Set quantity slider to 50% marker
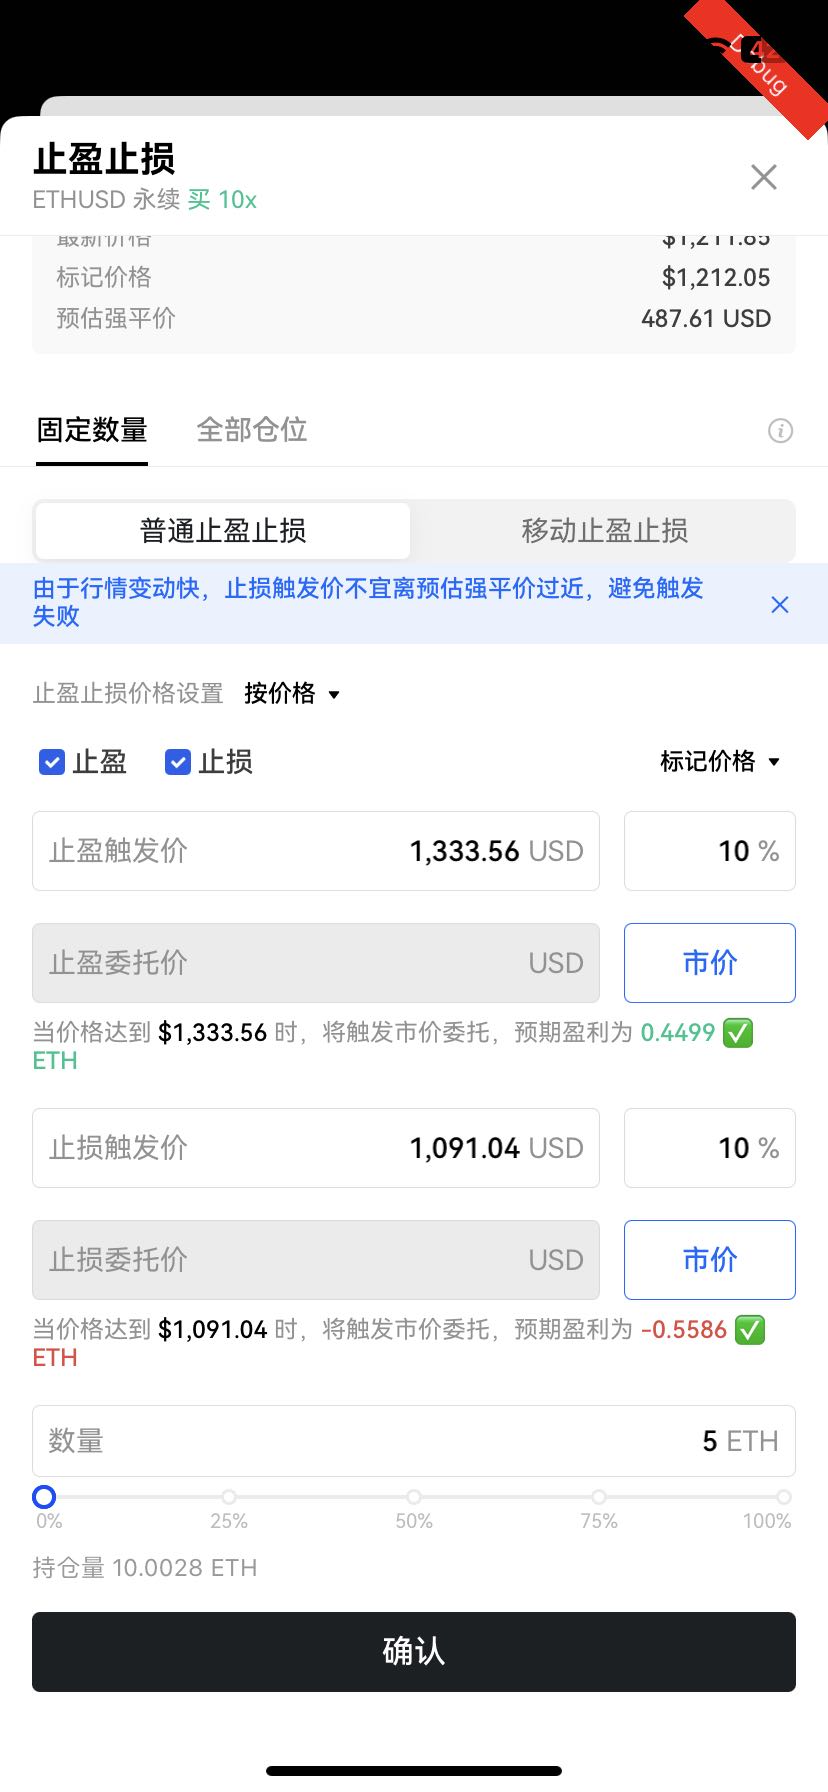The height and width of the screenshot is (1792, 828). [x=414, y=1497]
